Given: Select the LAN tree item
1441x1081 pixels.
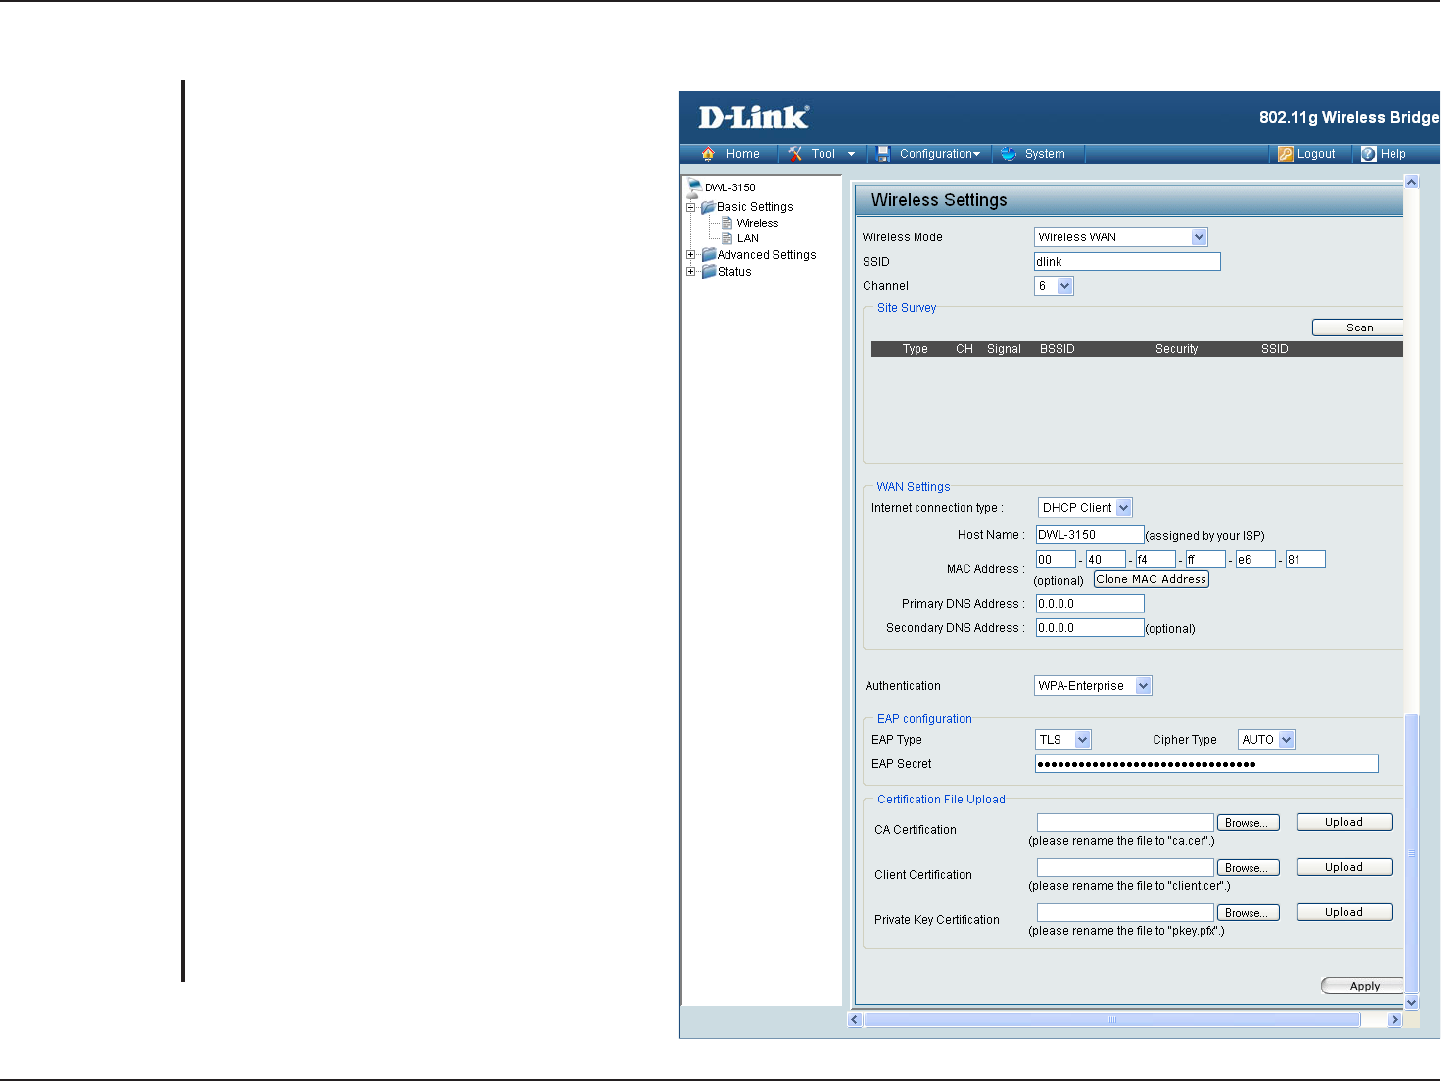Looking at the screenshot, I should pos(748,238).
